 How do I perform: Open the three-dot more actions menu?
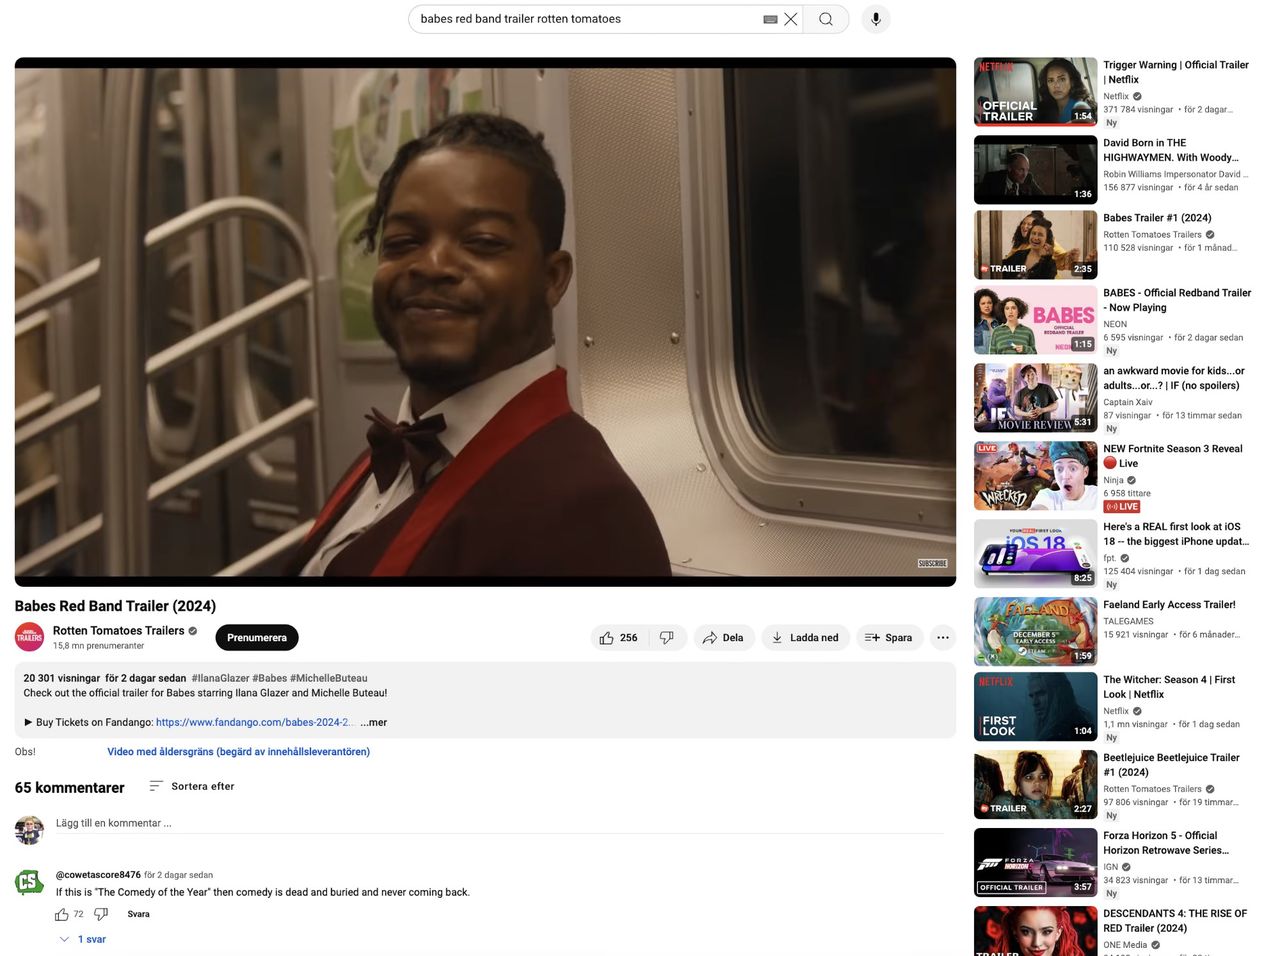pyautogui.click(x=942, y=638)
